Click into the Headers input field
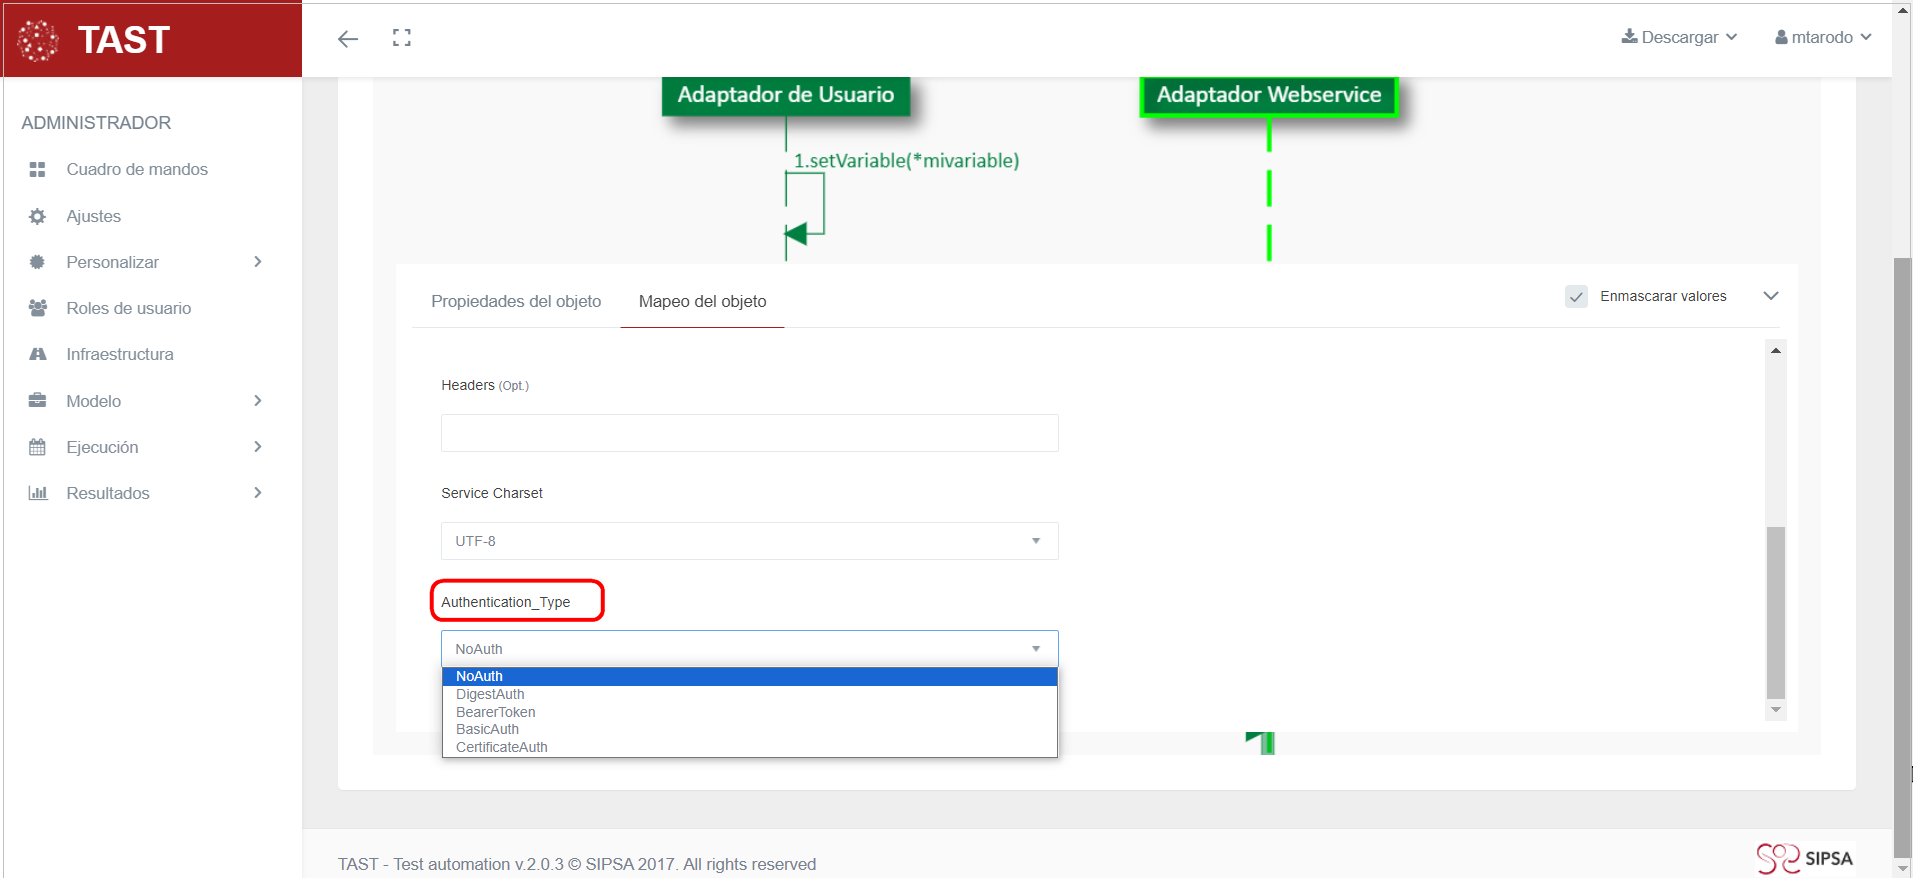 click(x=749, y=433)
